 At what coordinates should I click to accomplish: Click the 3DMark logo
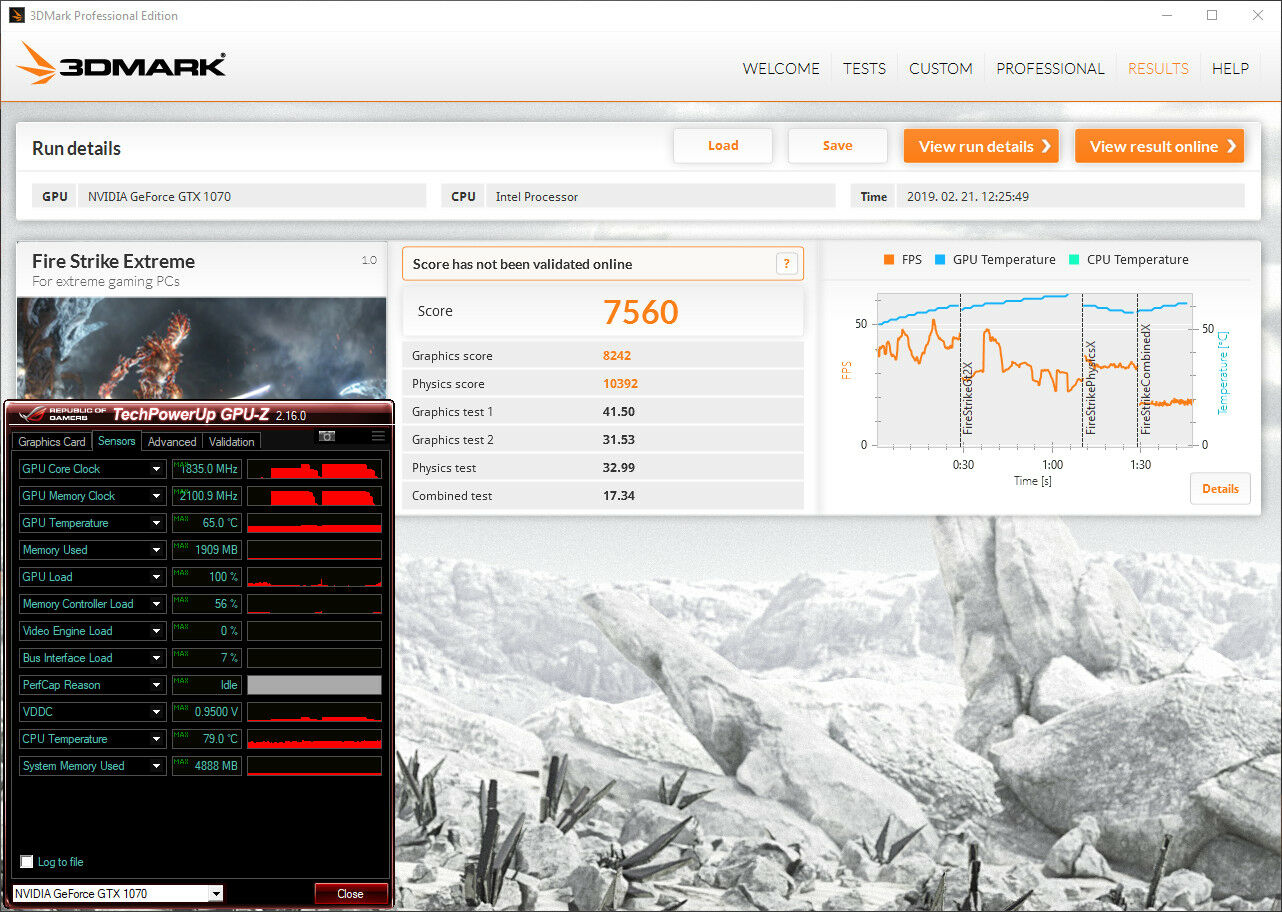[121, 64]
